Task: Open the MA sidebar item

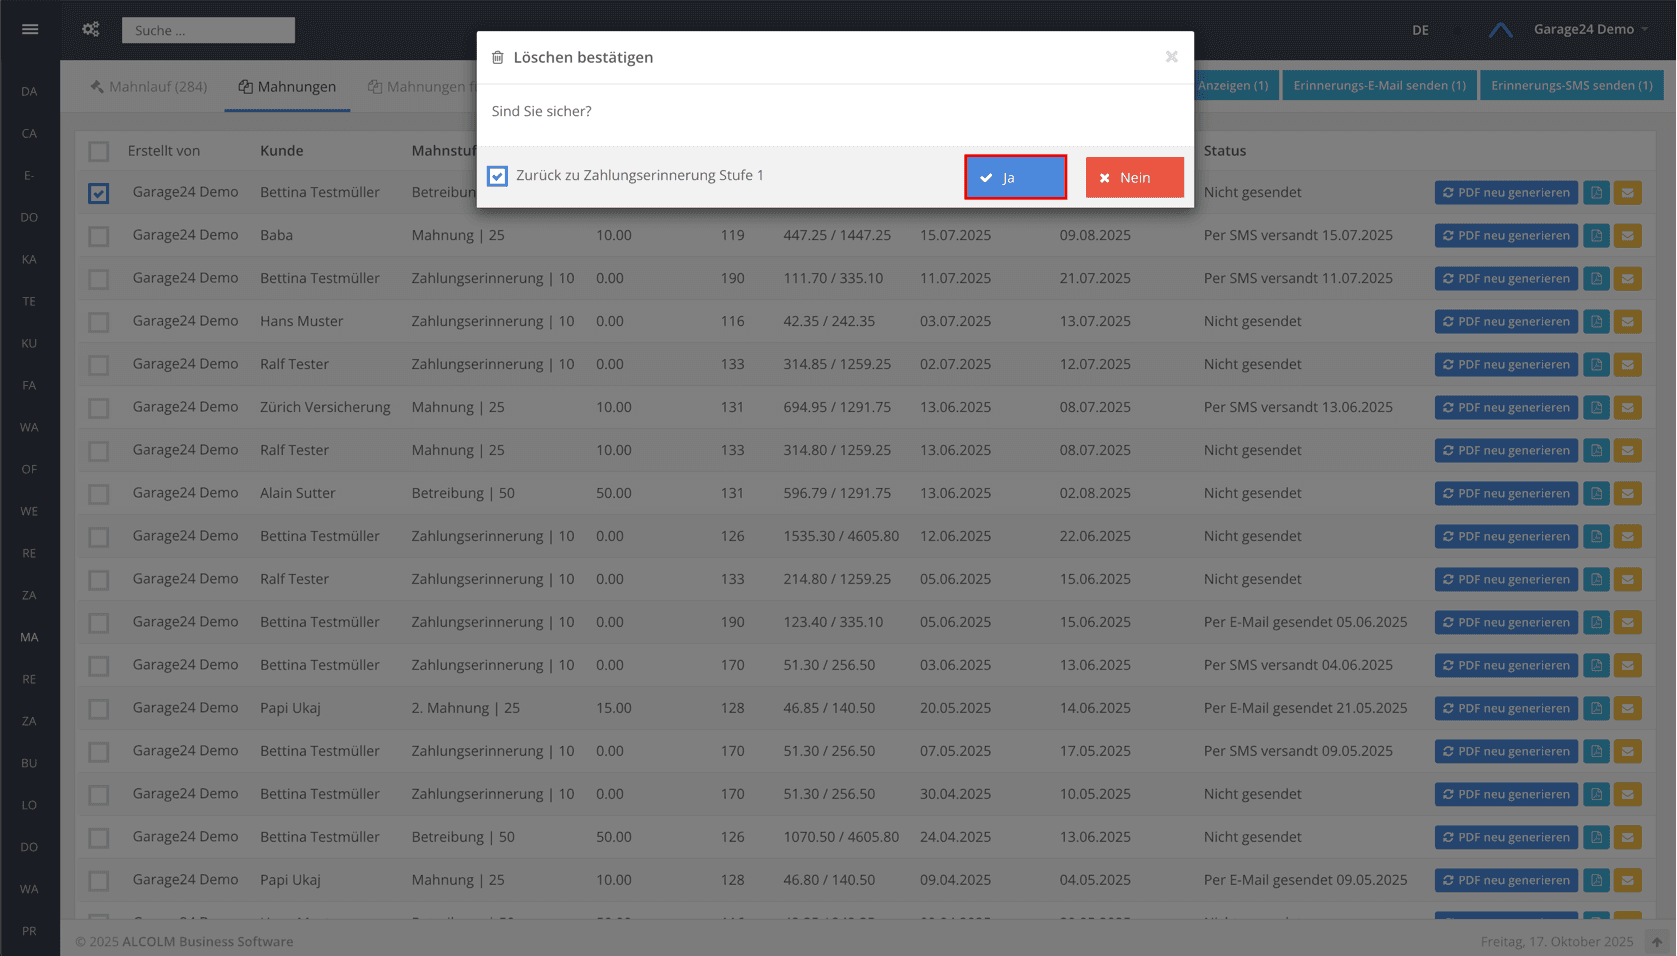Action: click(x=29, y=637)
